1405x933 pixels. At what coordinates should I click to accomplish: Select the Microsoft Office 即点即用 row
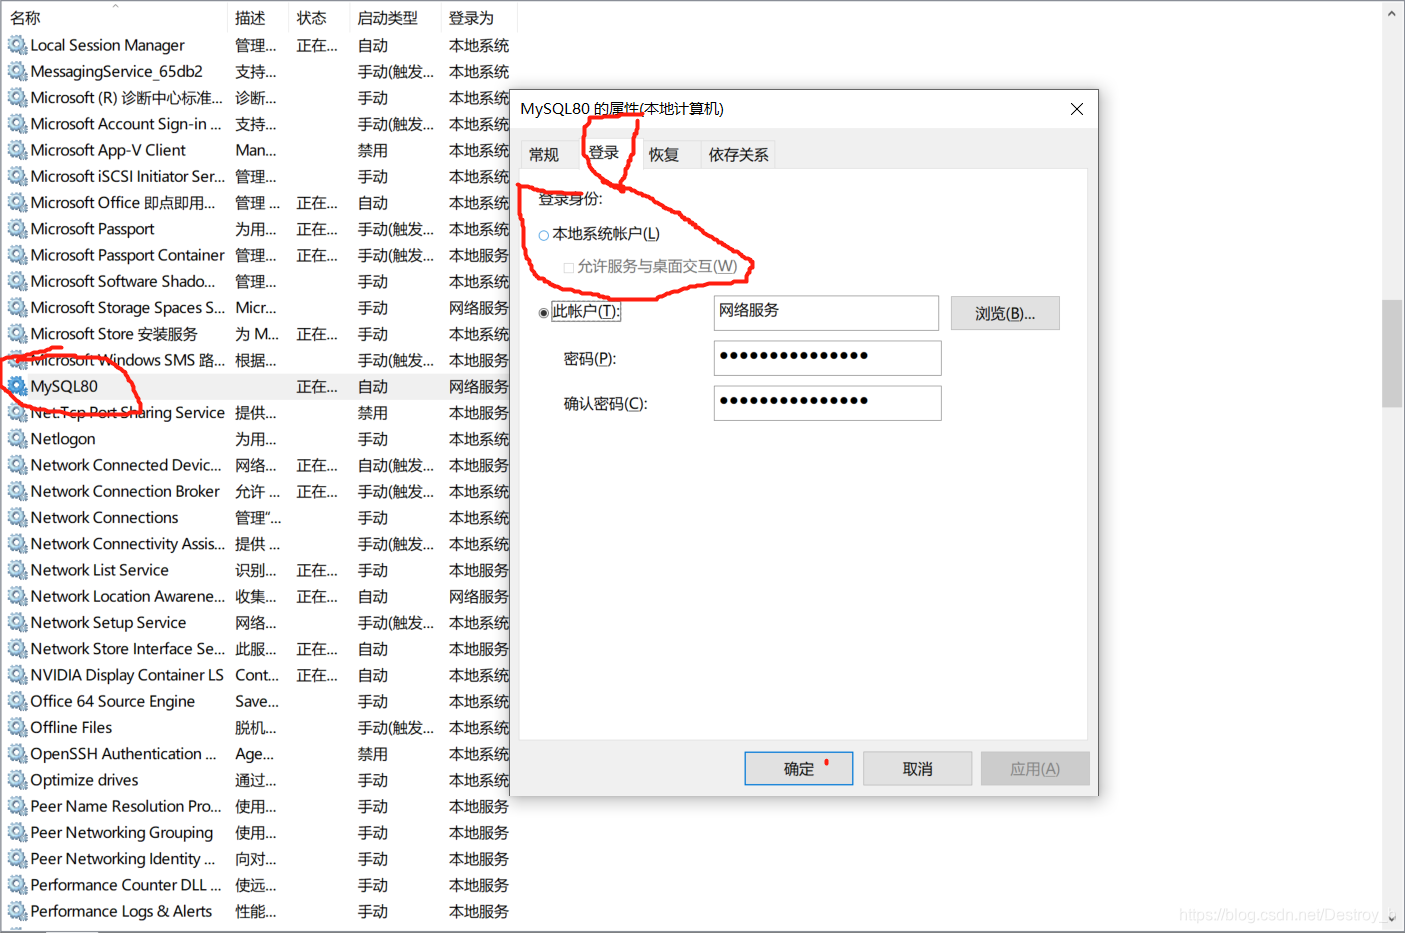(x=258, y=203)
